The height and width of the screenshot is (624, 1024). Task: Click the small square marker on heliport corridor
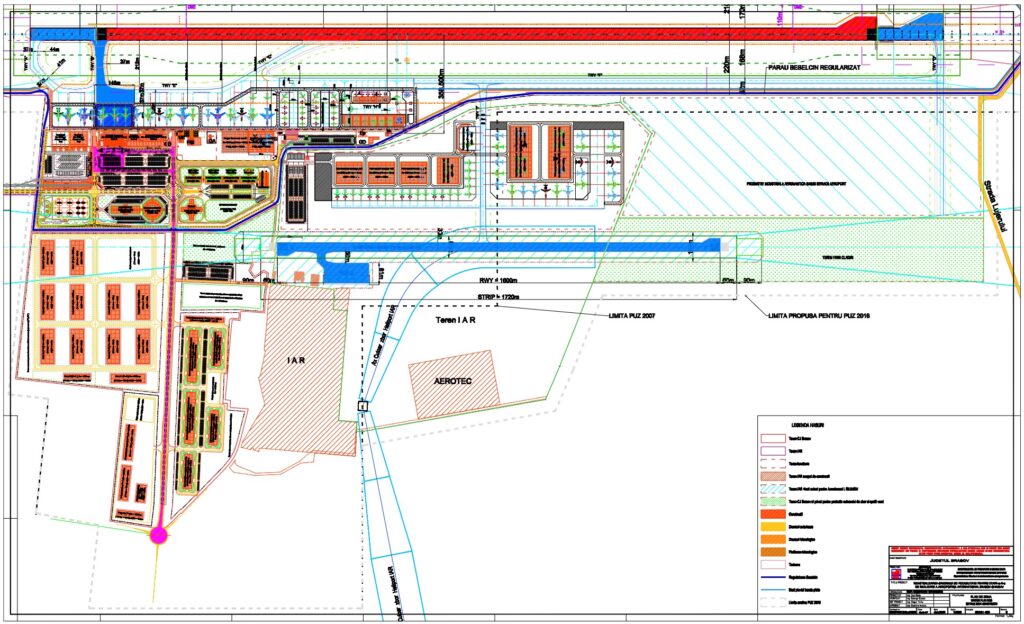pyautogui.click(x=362, y=406)
